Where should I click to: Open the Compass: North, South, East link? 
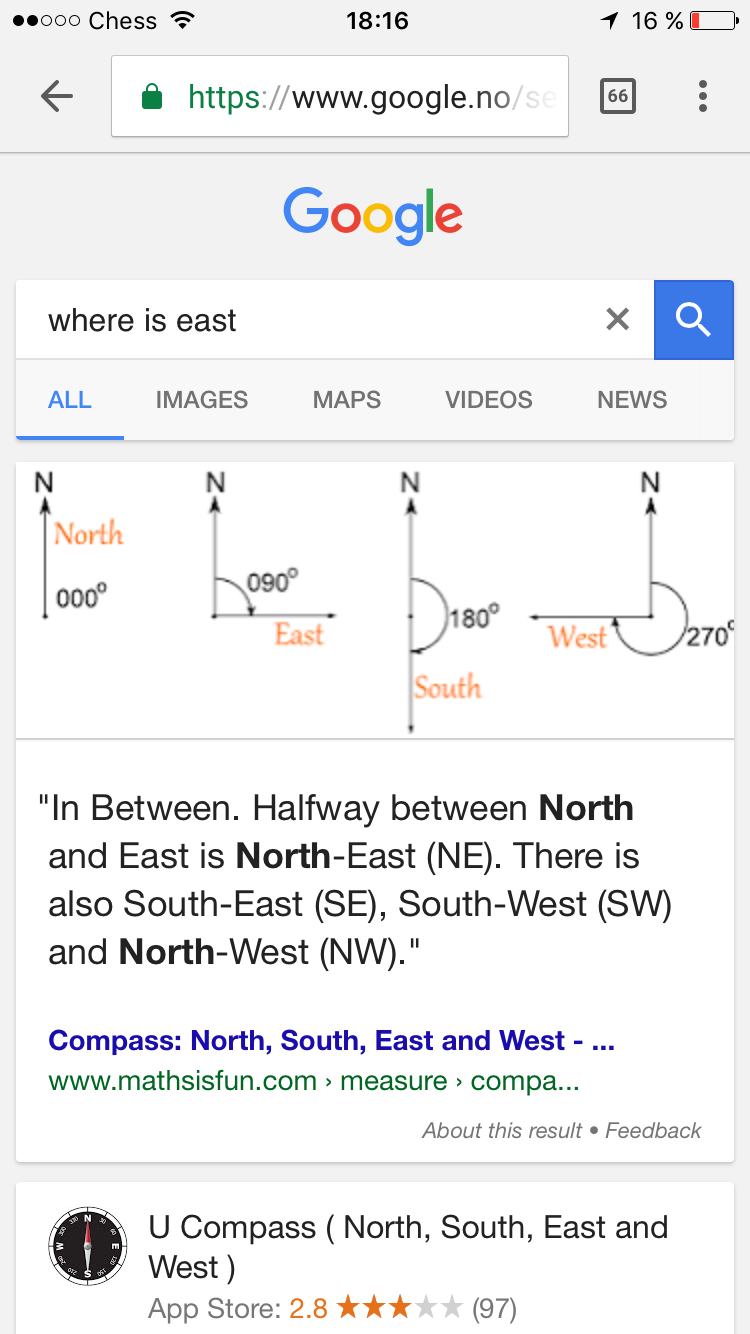[x=331, y=1041]
